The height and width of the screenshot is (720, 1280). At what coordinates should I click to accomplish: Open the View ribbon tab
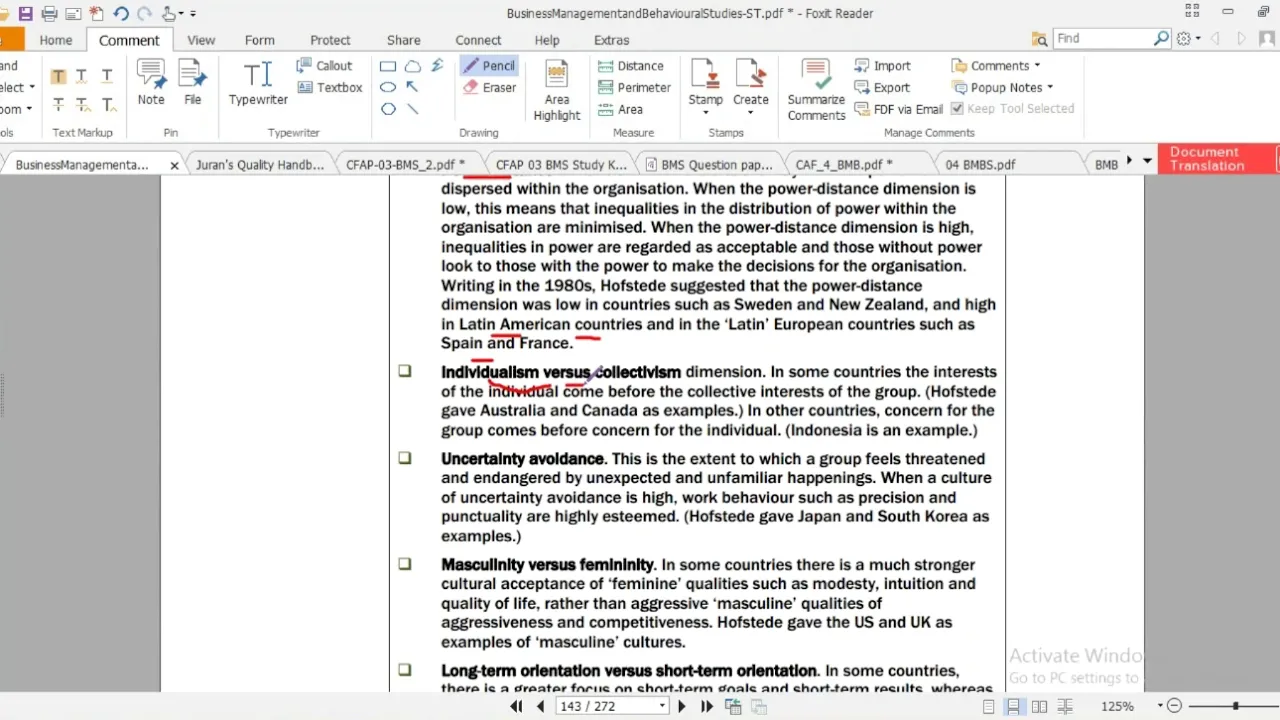tap(201, 40)
